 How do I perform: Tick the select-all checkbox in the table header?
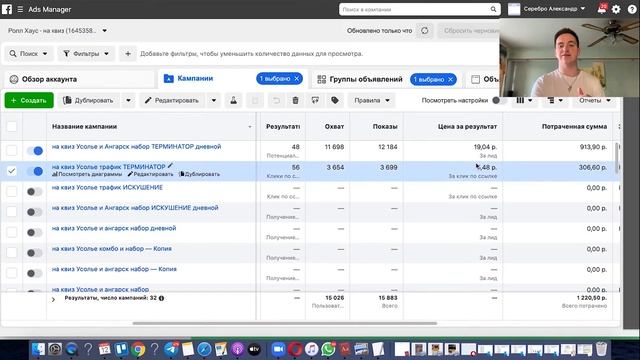point(11,127)
